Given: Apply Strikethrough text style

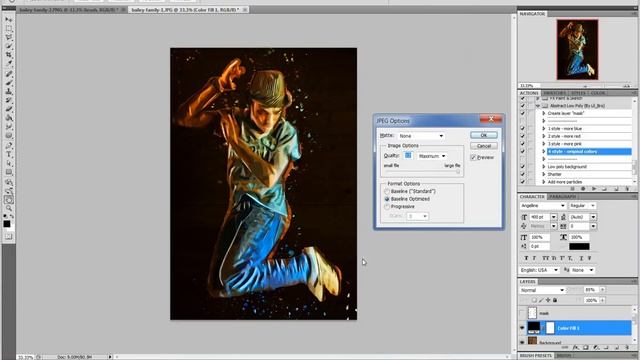Looking at the screenshot, I should 589,258.
